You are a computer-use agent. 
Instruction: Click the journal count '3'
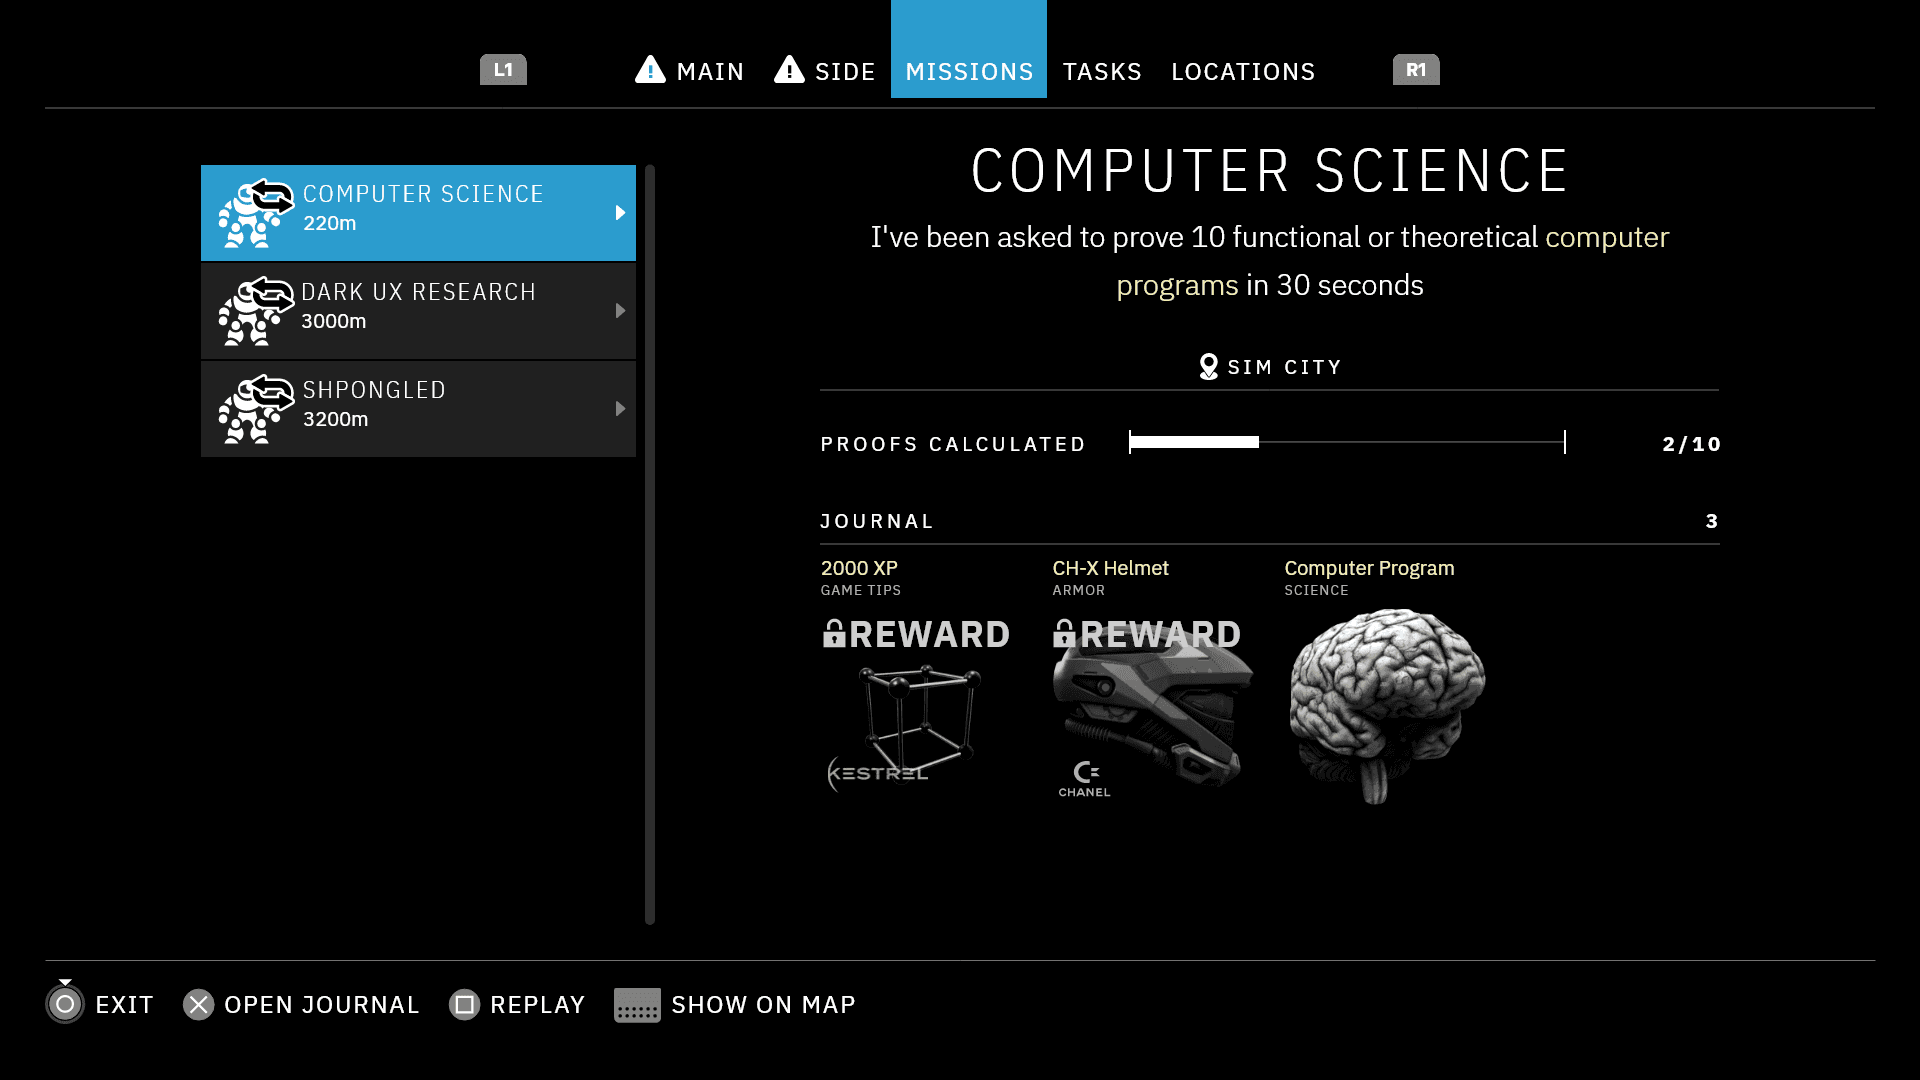click(x=1712, y=521)
